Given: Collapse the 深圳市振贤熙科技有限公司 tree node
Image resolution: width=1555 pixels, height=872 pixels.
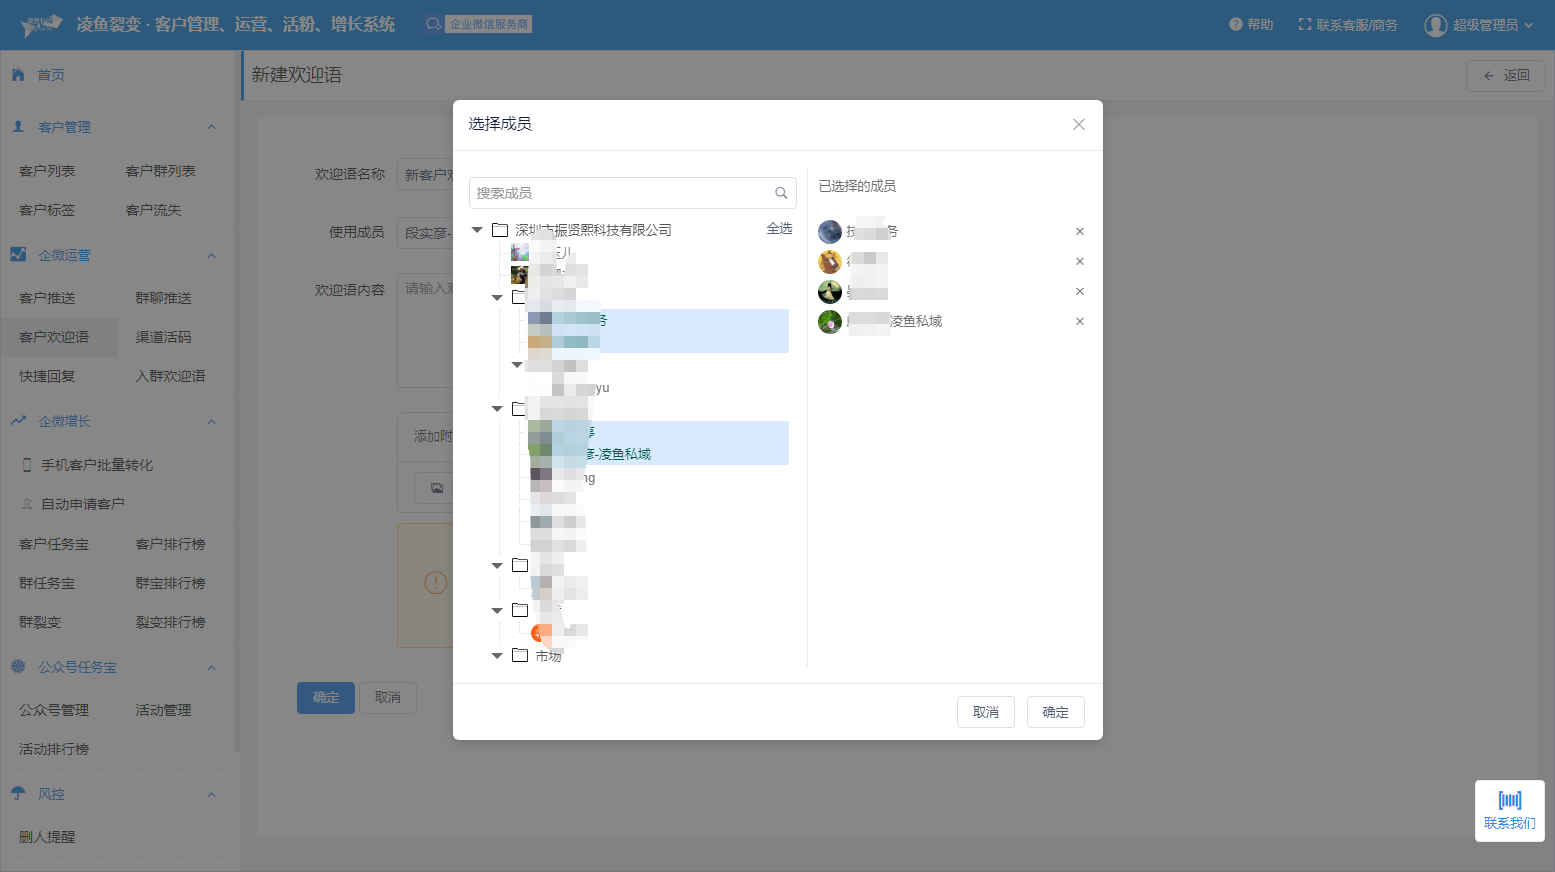Looking at the screenshot, I should [477, 230].
